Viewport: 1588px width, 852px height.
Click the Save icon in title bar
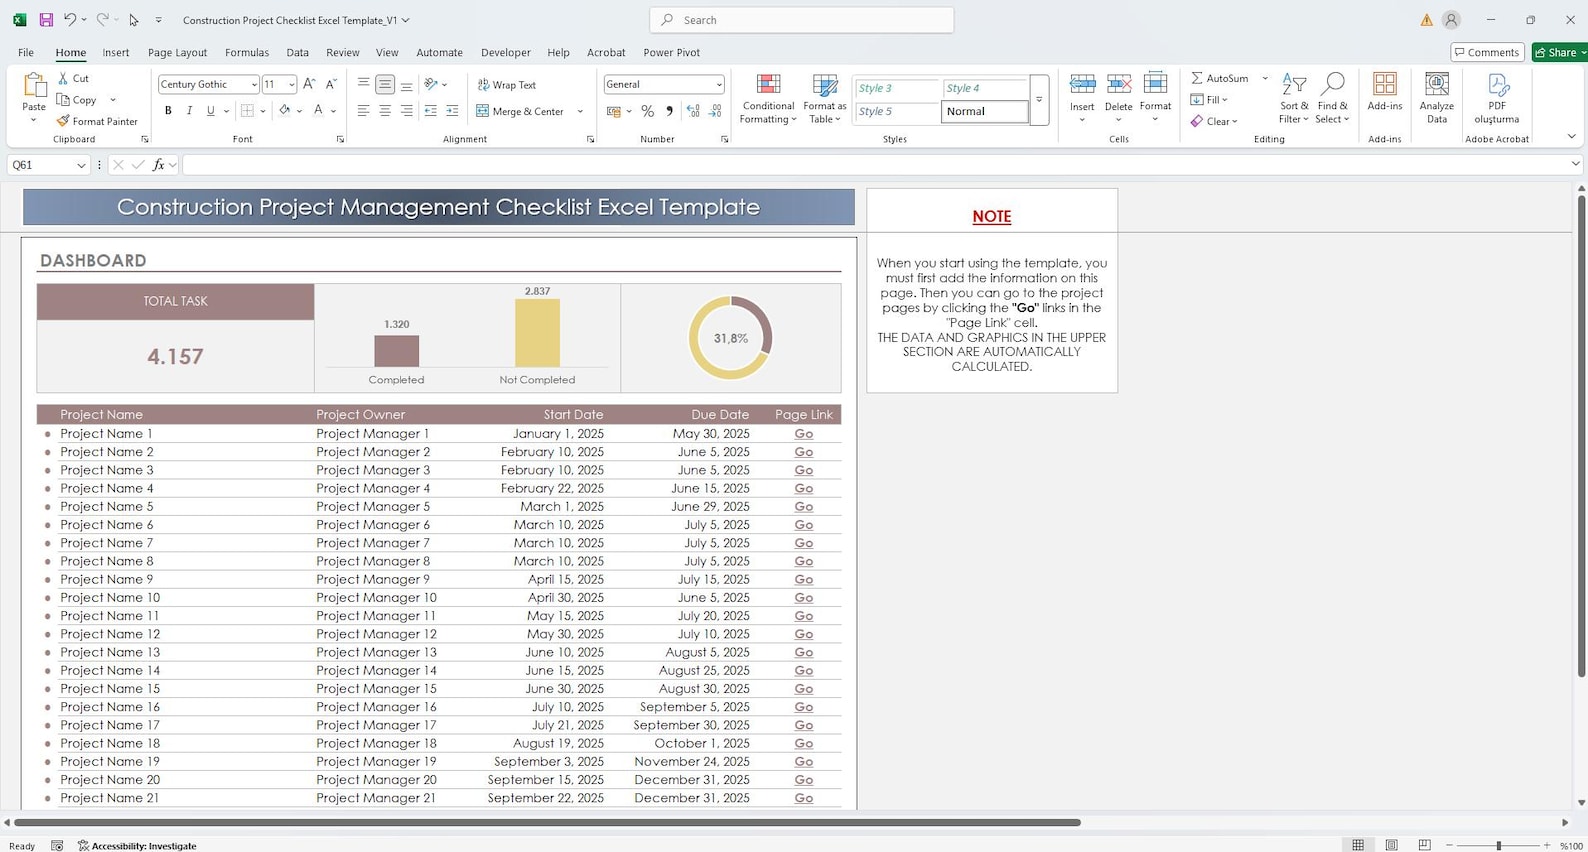click(x=46, y=20)
